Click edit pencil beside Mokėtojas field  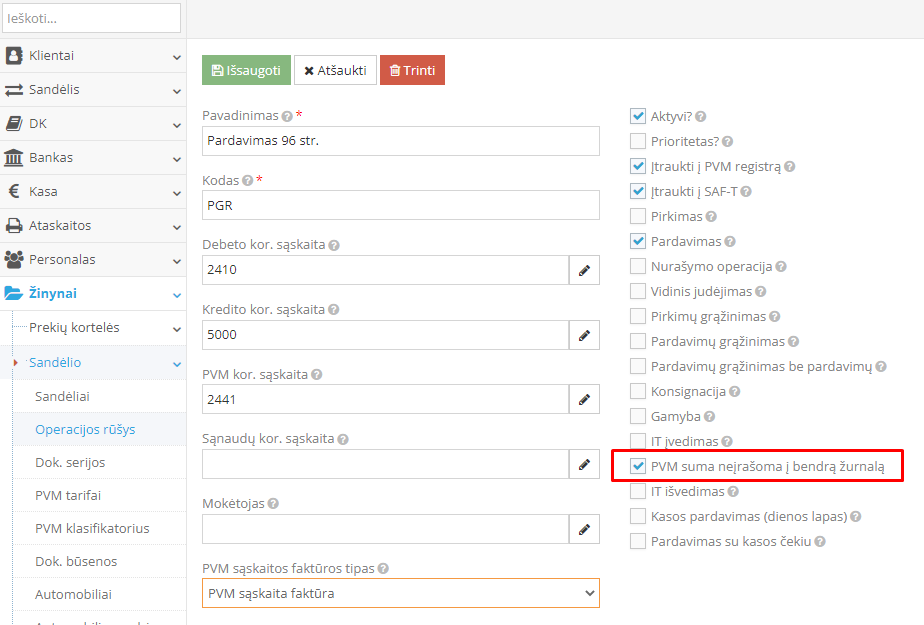[584, 529]
